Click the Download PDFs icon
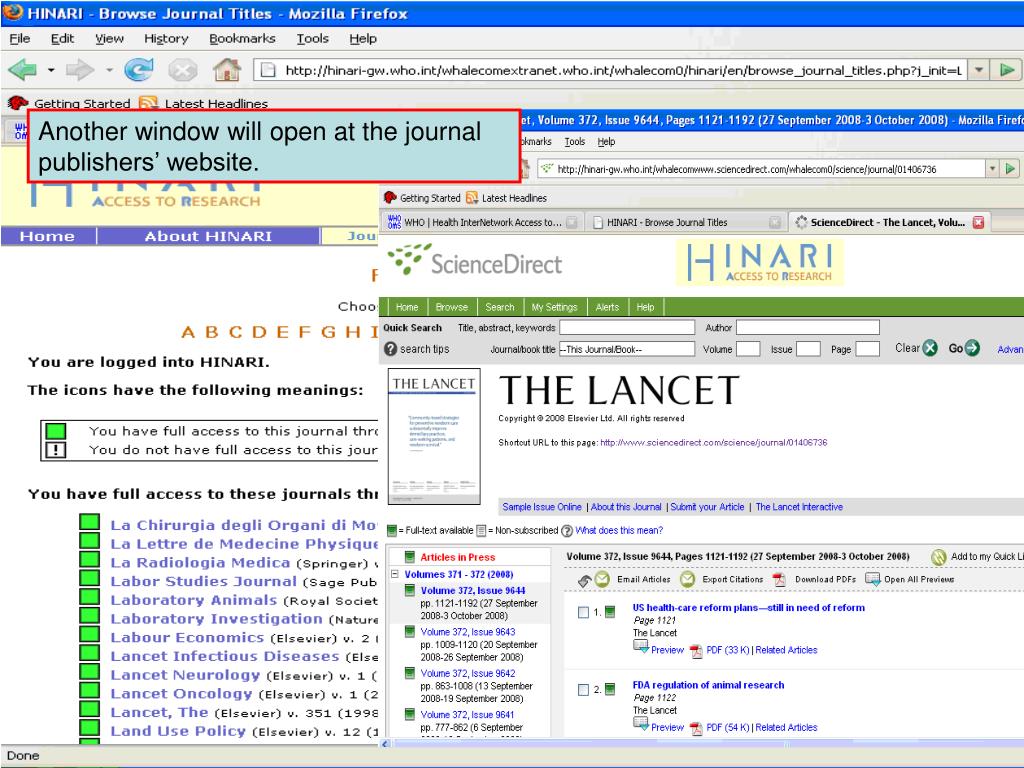Image resolution: width=1024 pixels, height=768 pixels. tap(778, 579)
